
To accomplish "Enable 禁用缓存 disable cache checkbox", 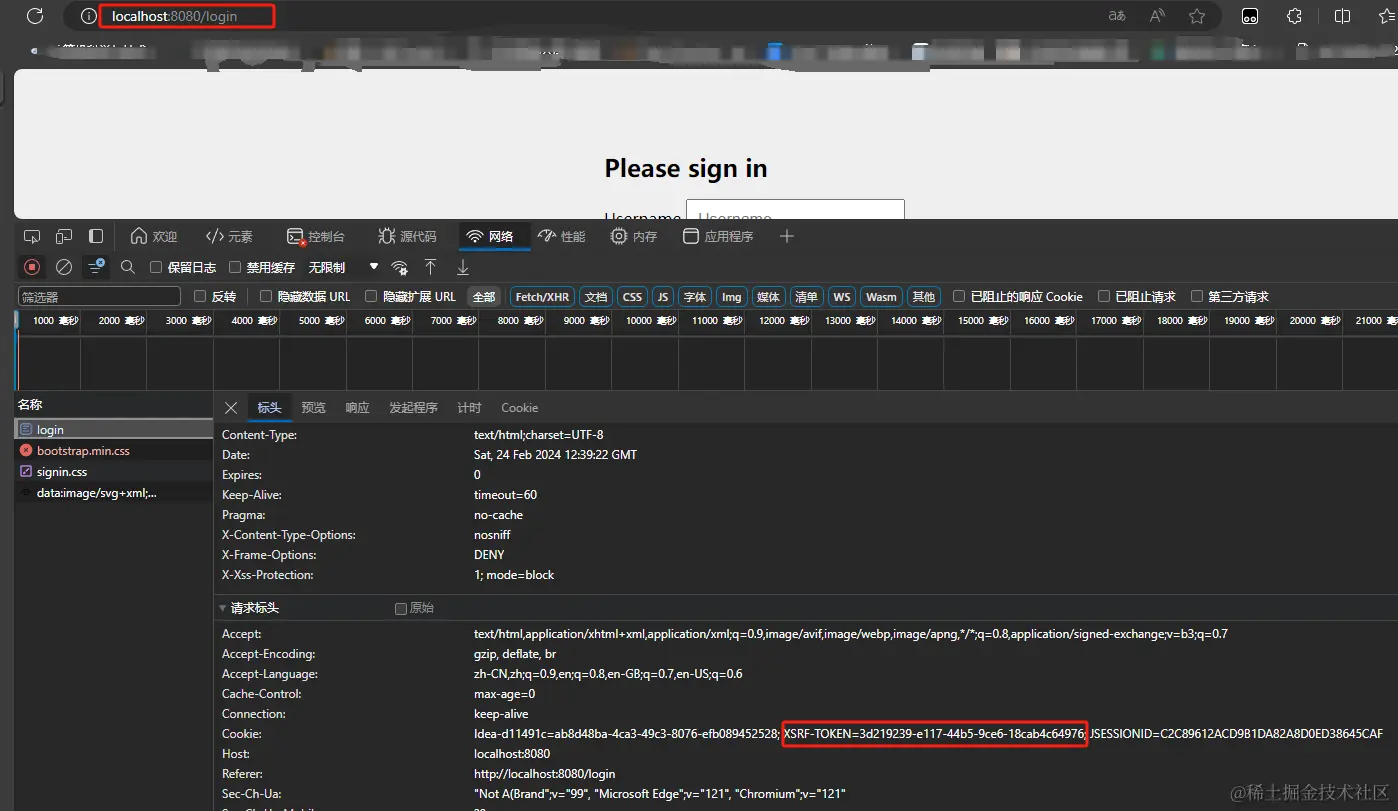I will (x=235, y=267).
